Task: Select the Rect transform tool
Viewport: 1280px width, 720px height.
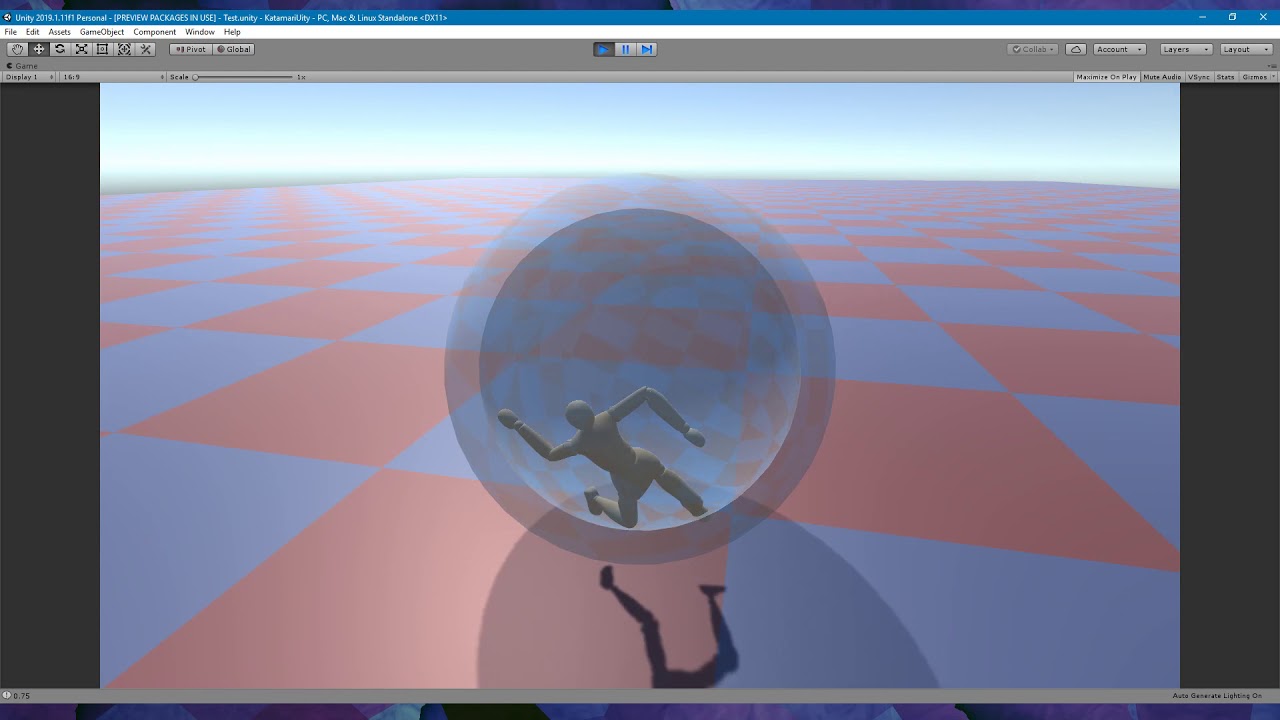Action: pyautogui.click(x=102, y=49)
